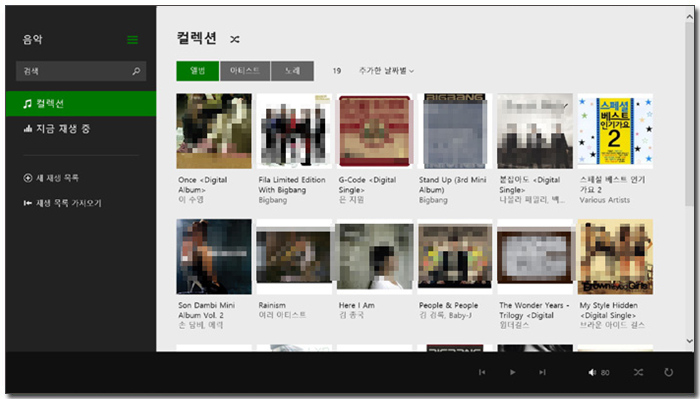Mute the volume speaker icon
The height and width of the screenshot is (399, 700).
tap(592, 372)
